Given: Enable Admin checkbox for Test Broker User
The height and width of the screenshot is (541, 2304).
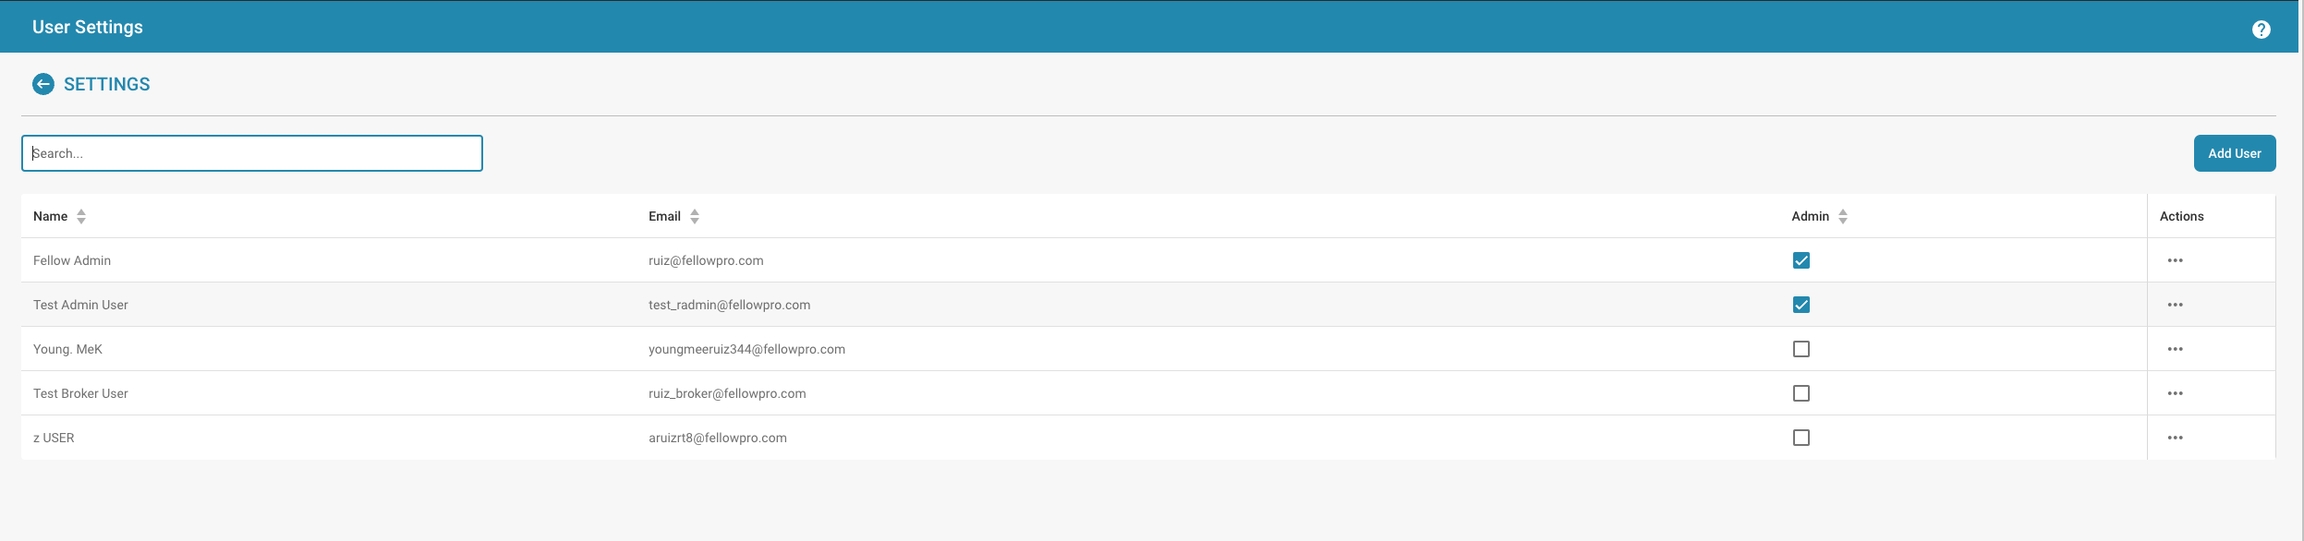Looking at the screenshot, I should 1801,393.
